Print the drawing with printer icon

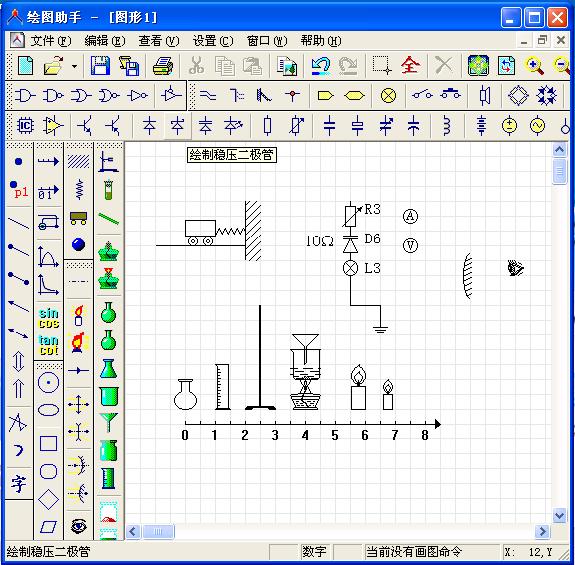163,66
